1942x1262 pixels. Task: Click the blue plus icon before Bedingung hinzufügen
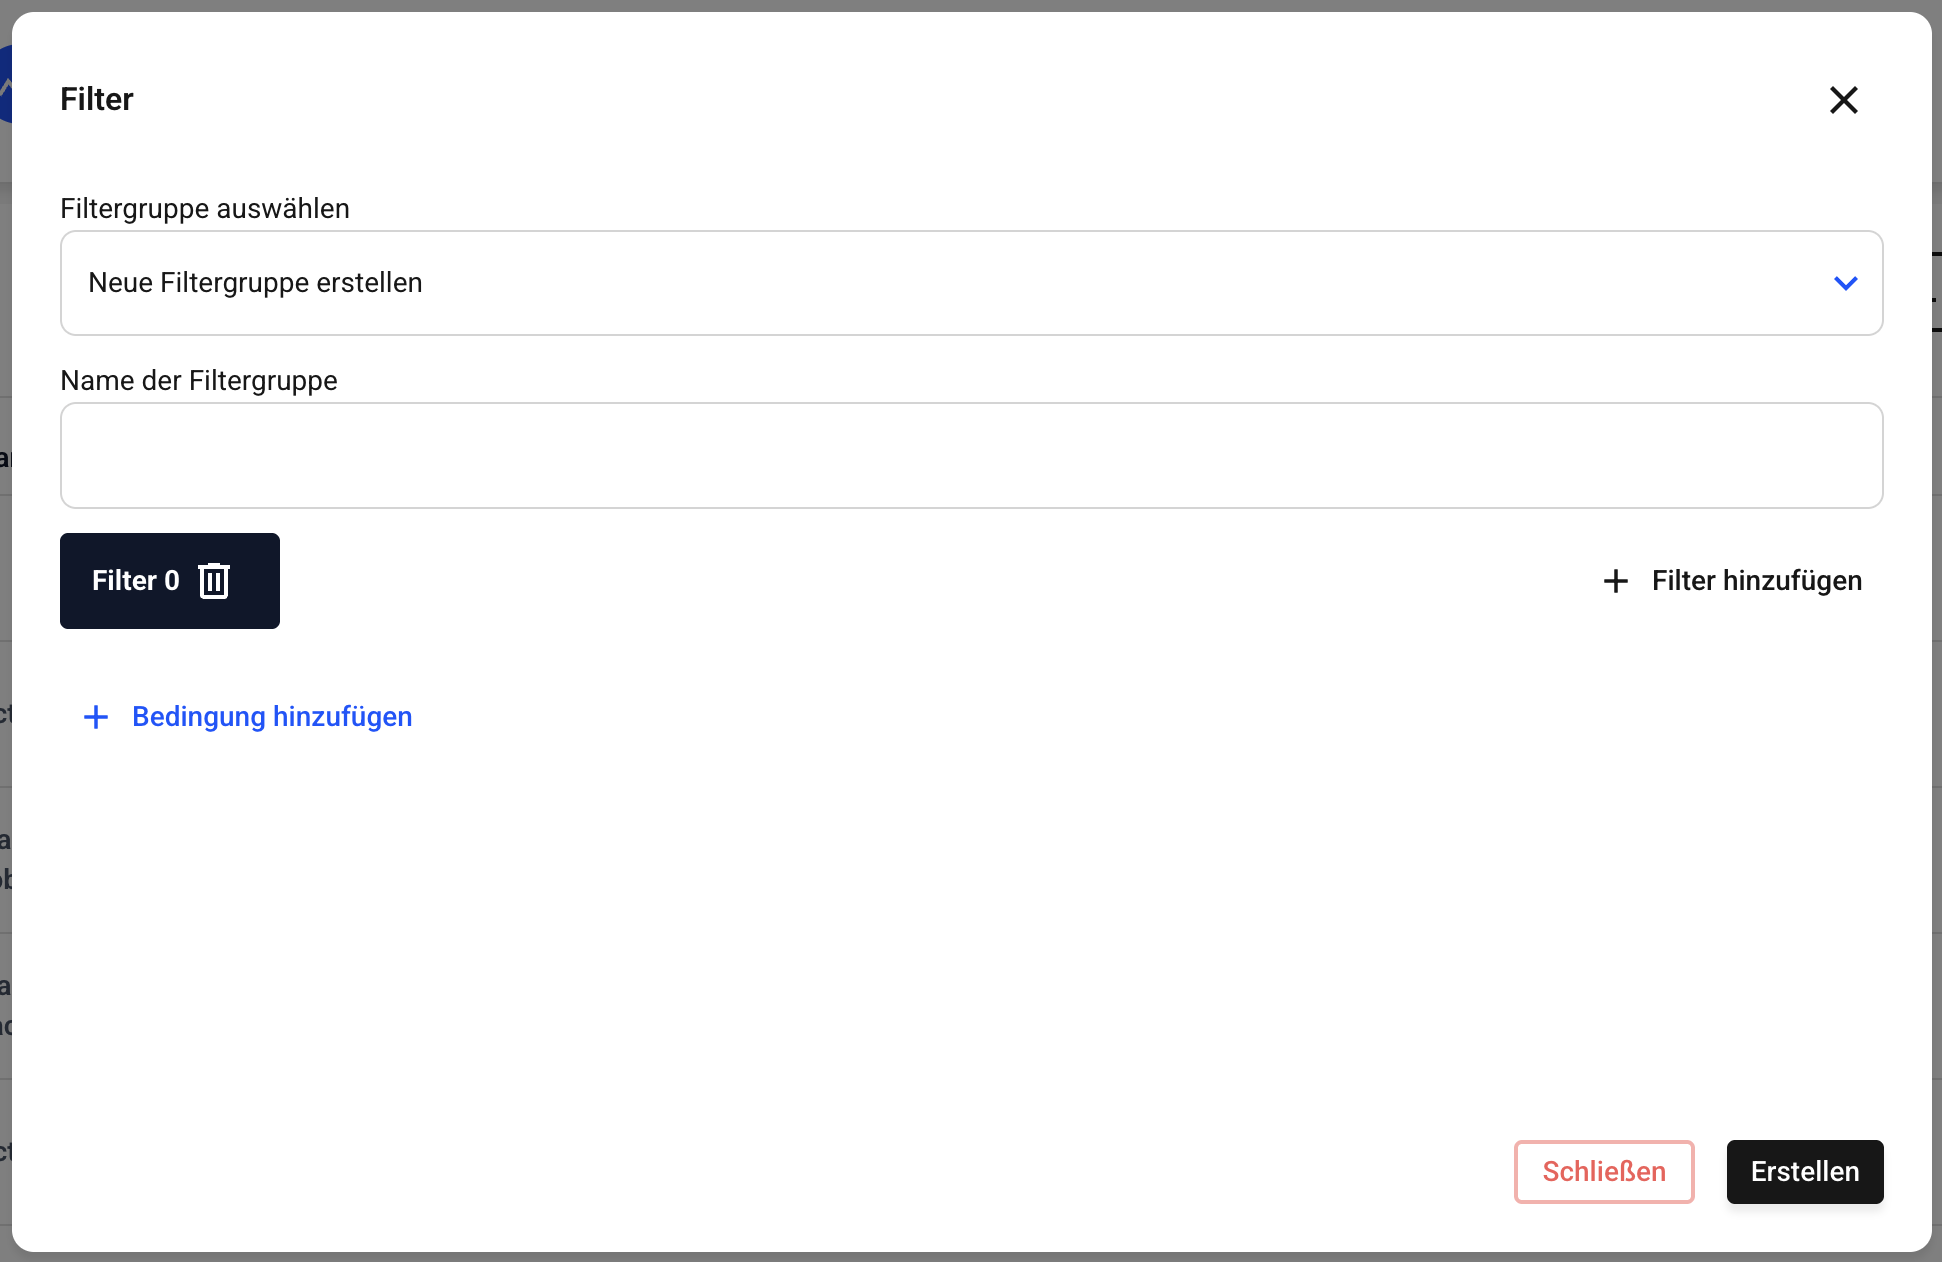(x=96, y=717)
